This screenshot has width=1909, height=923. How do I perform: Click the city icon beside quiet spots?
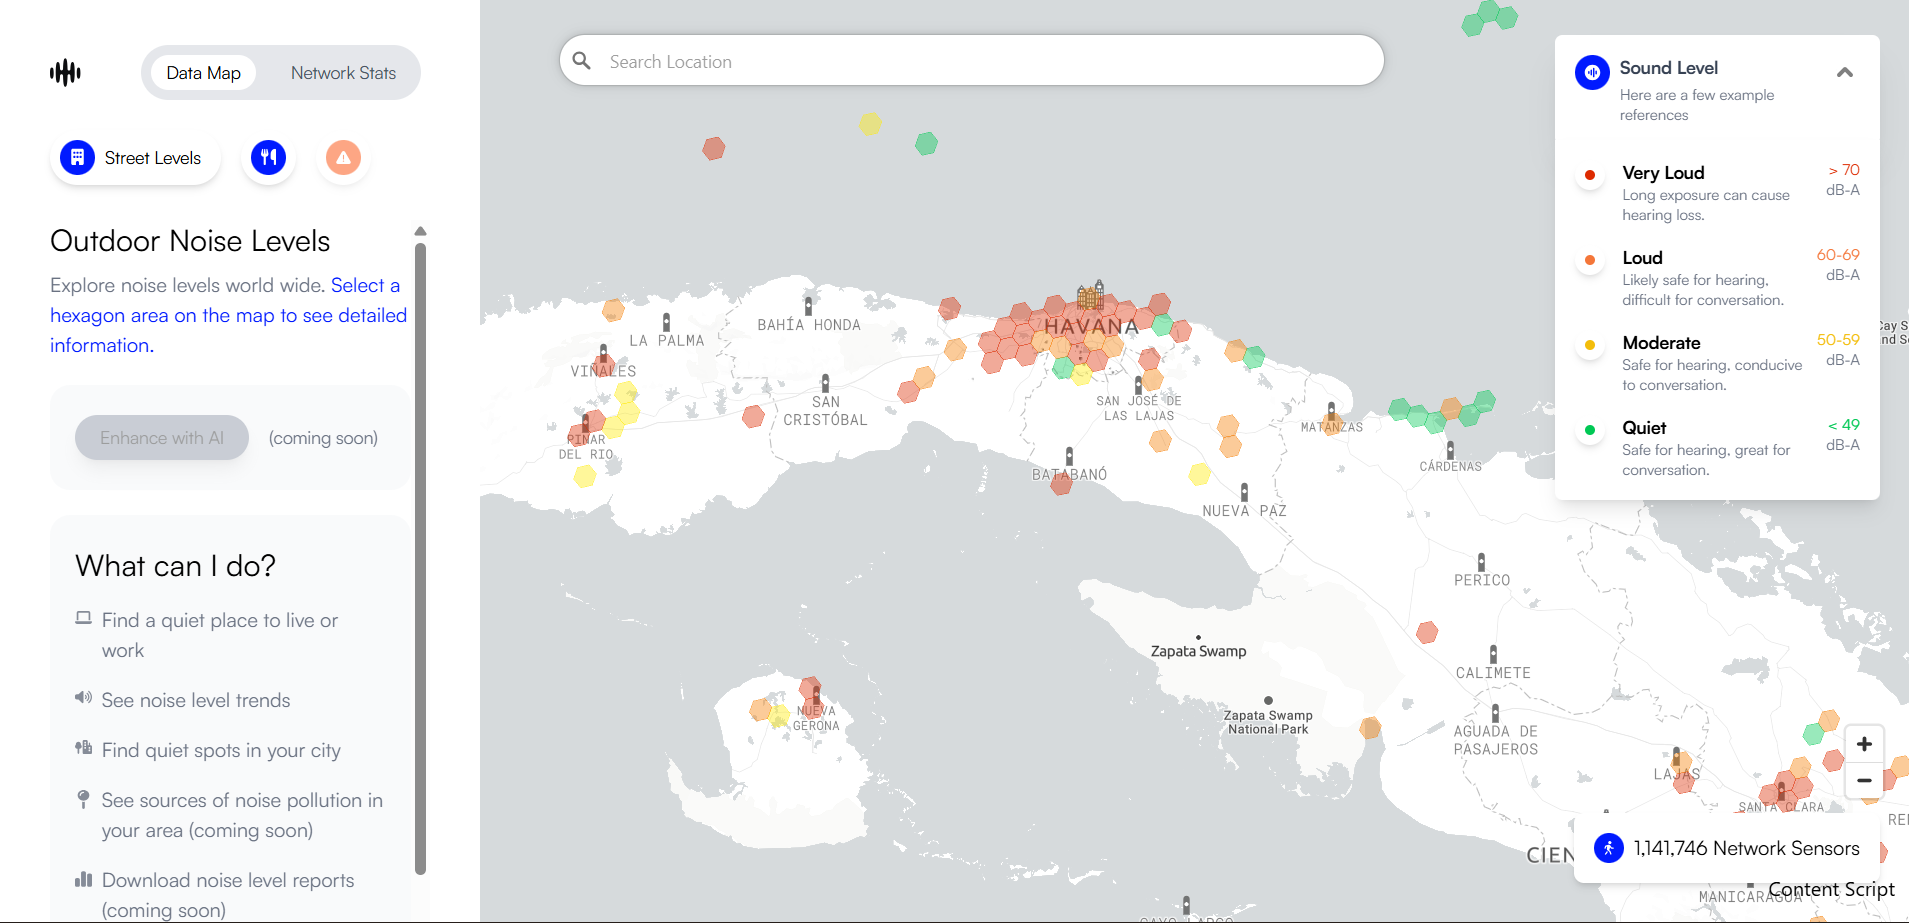point(83,747)
